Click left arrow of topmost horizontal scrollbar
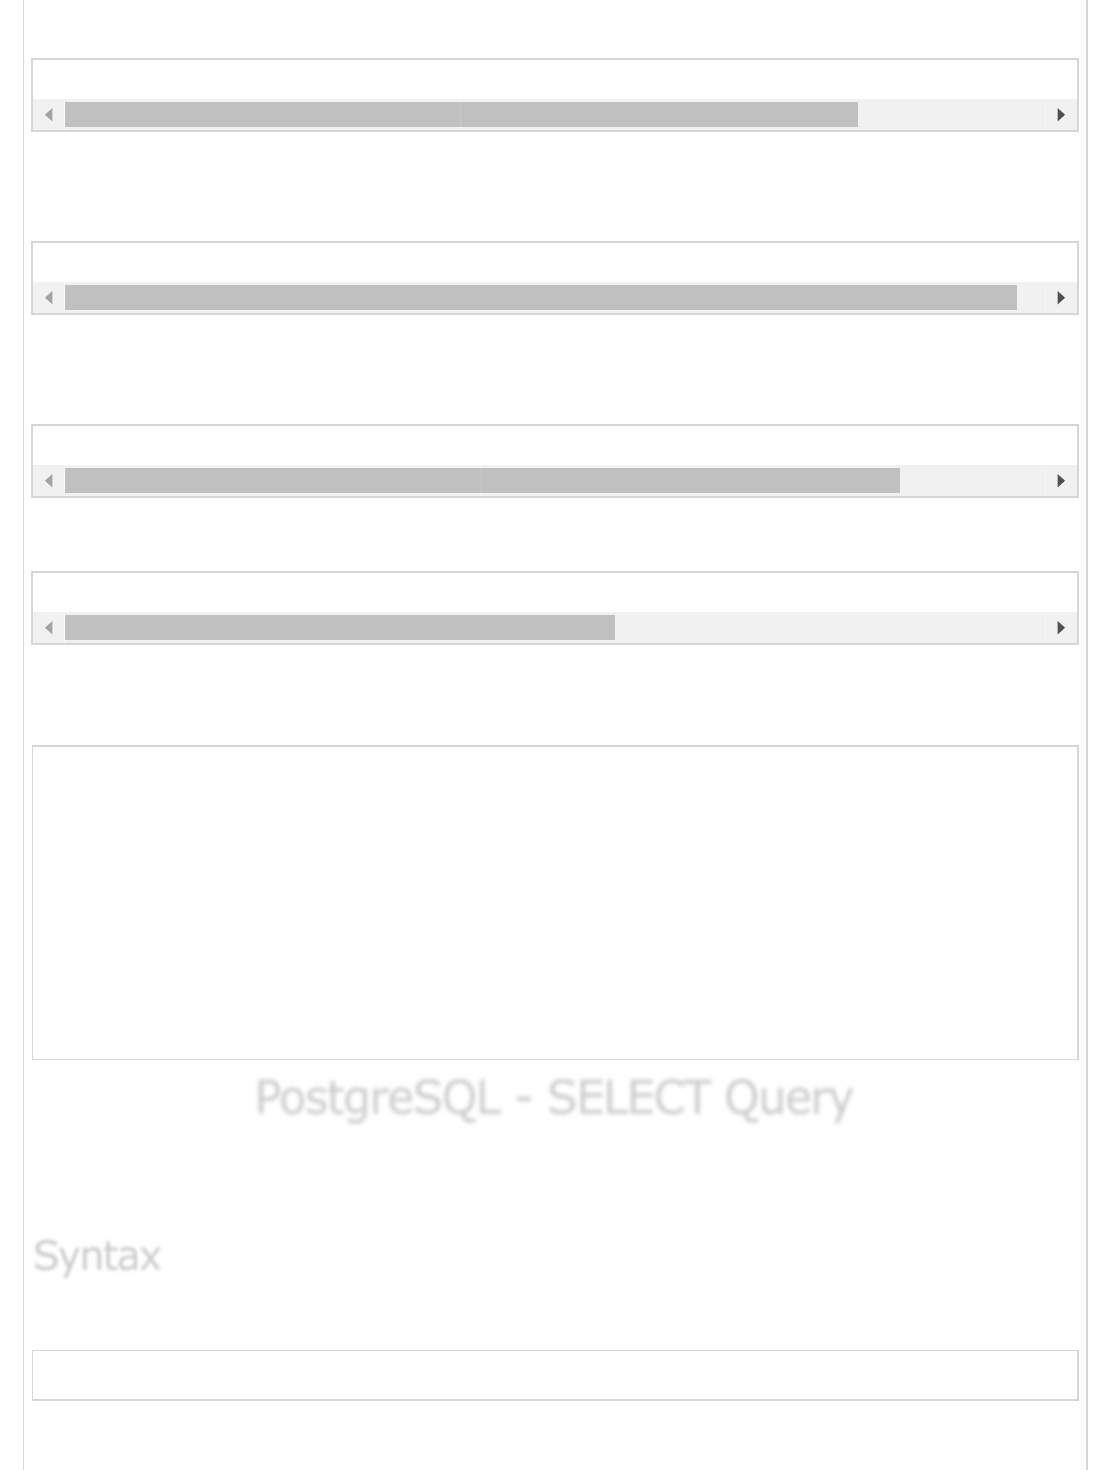 click(x=48, y=115)
